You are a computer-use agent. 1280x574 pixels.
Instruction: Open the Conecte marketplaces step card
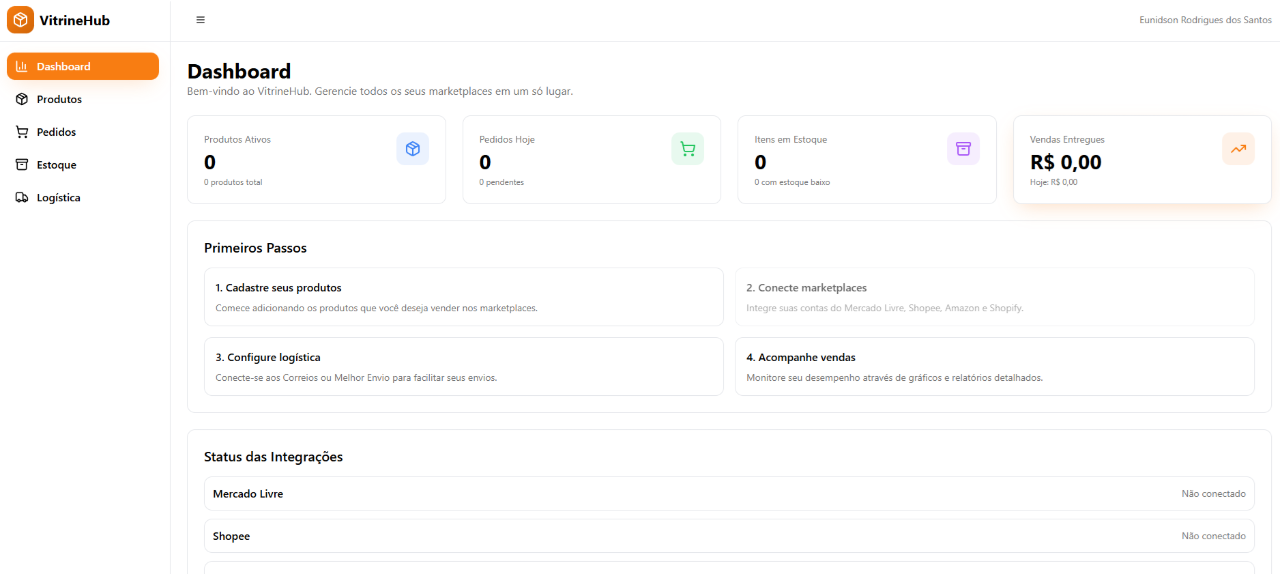click(x=994, y=297)
